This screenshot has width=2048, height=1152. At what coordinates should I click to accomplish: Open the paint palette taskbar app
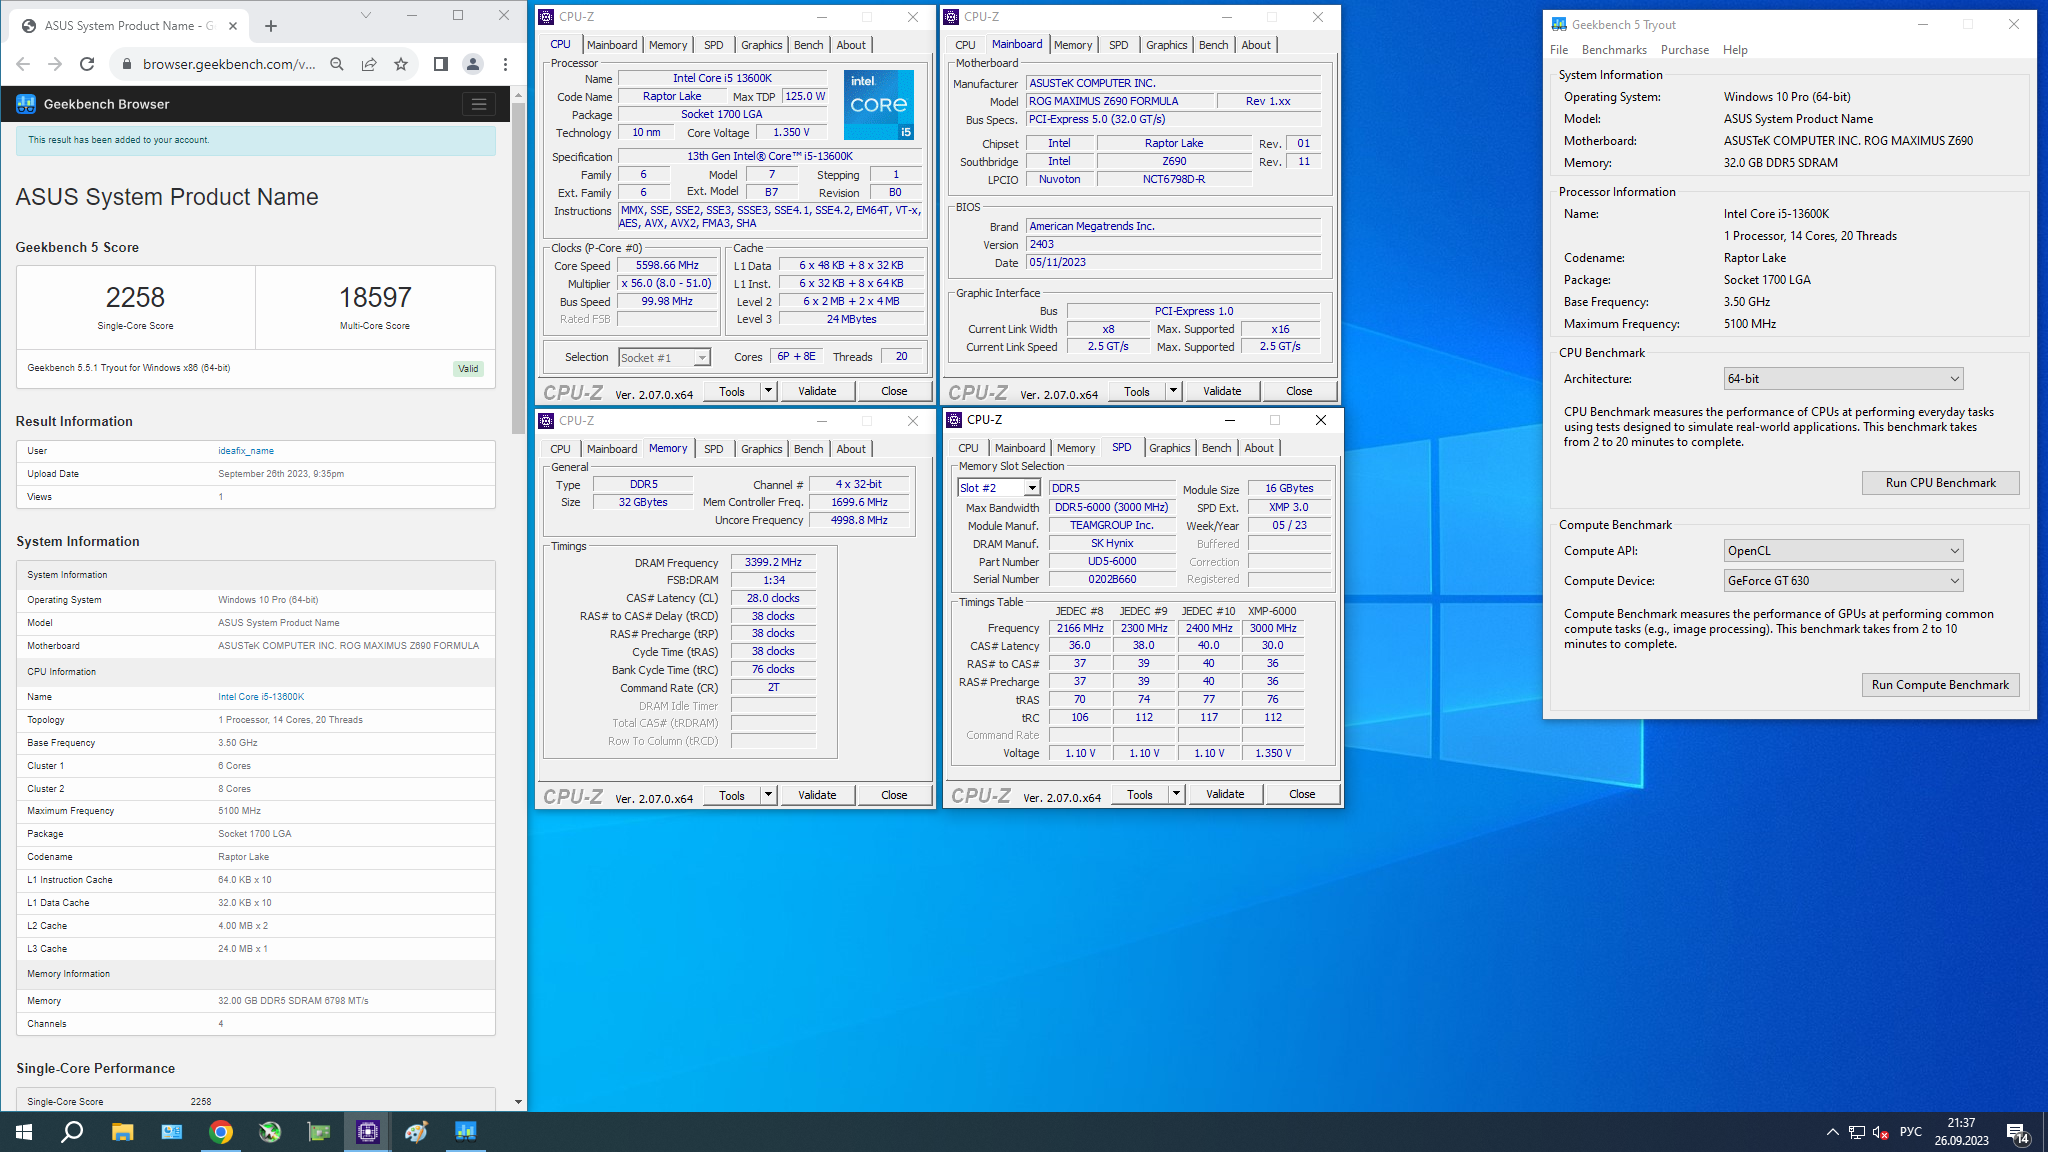[x=417, y=1132]
